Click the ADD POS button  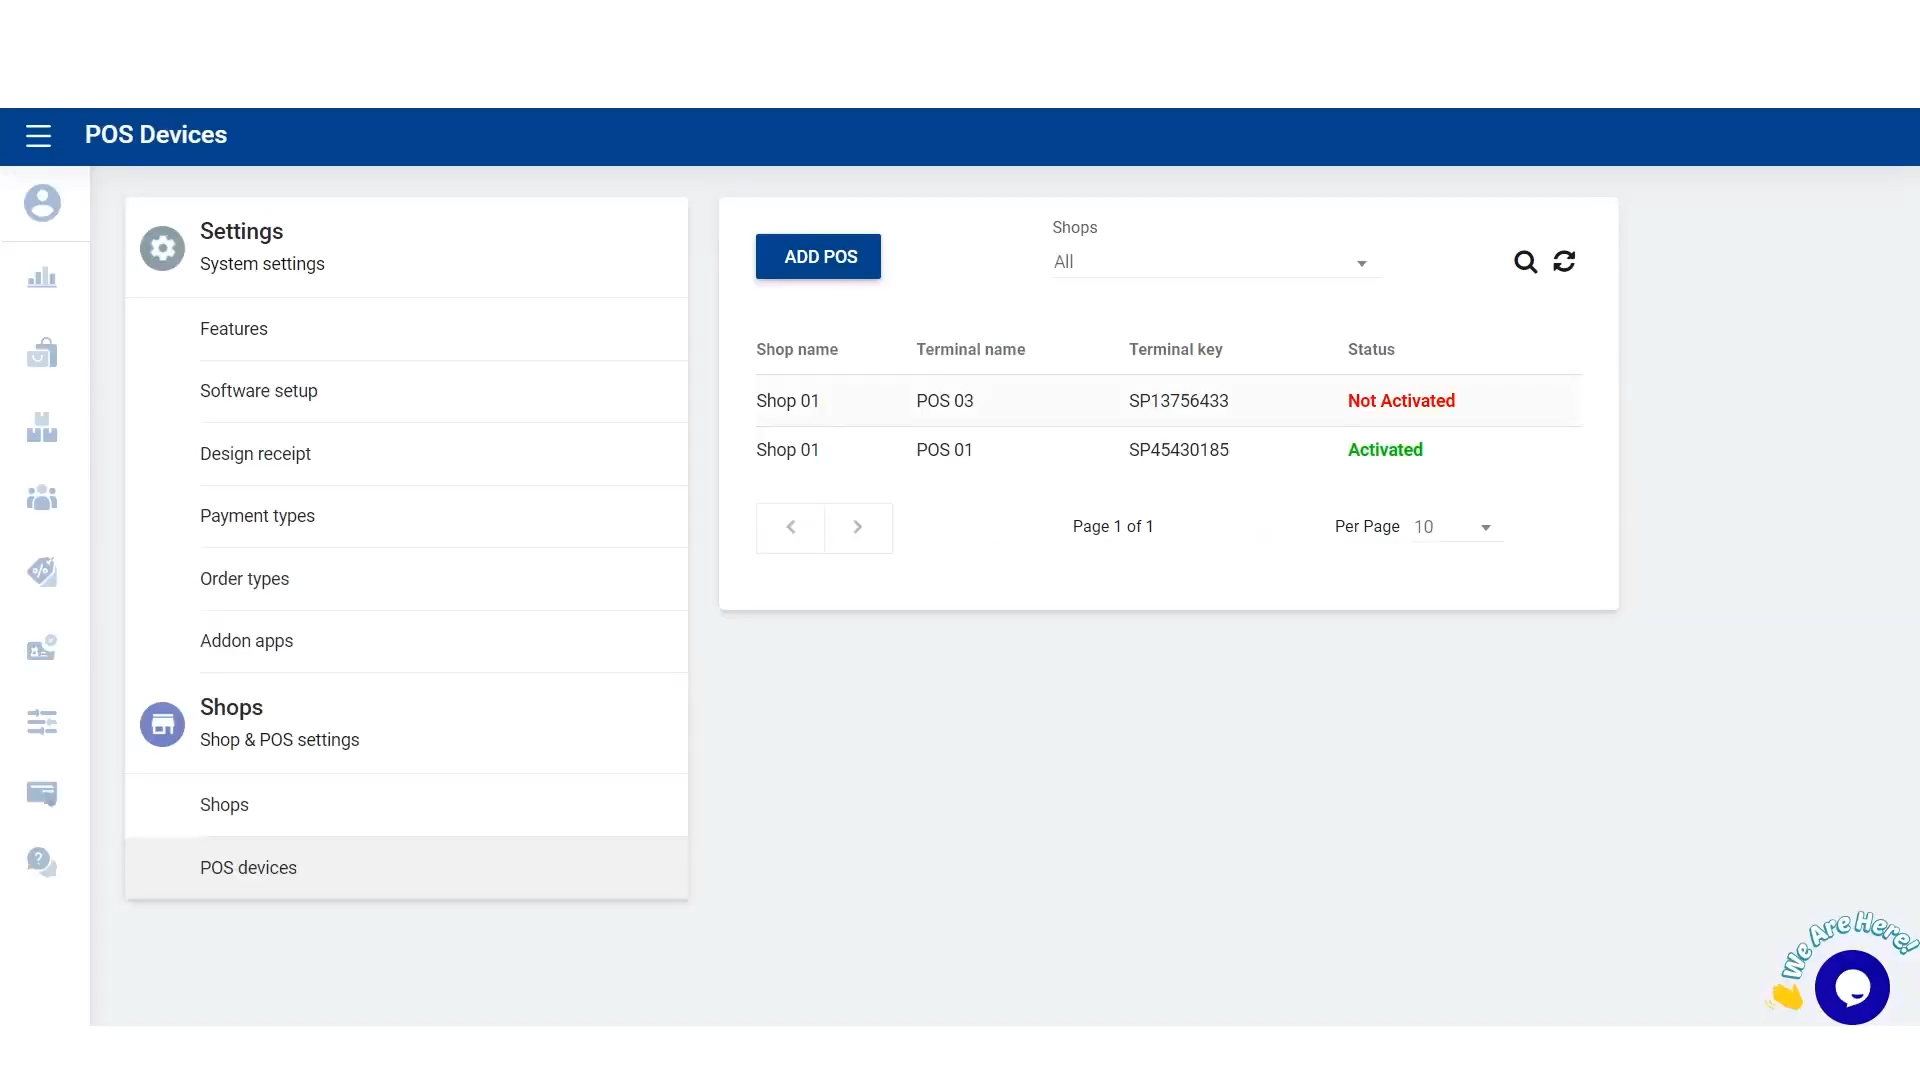pyautogui.click(x=818, y=257)
